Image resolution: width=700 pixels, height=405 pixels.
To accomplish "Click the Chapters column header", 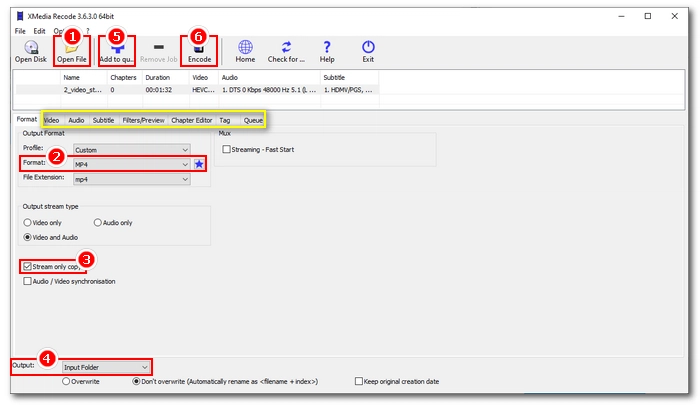I will click(125, 77).
